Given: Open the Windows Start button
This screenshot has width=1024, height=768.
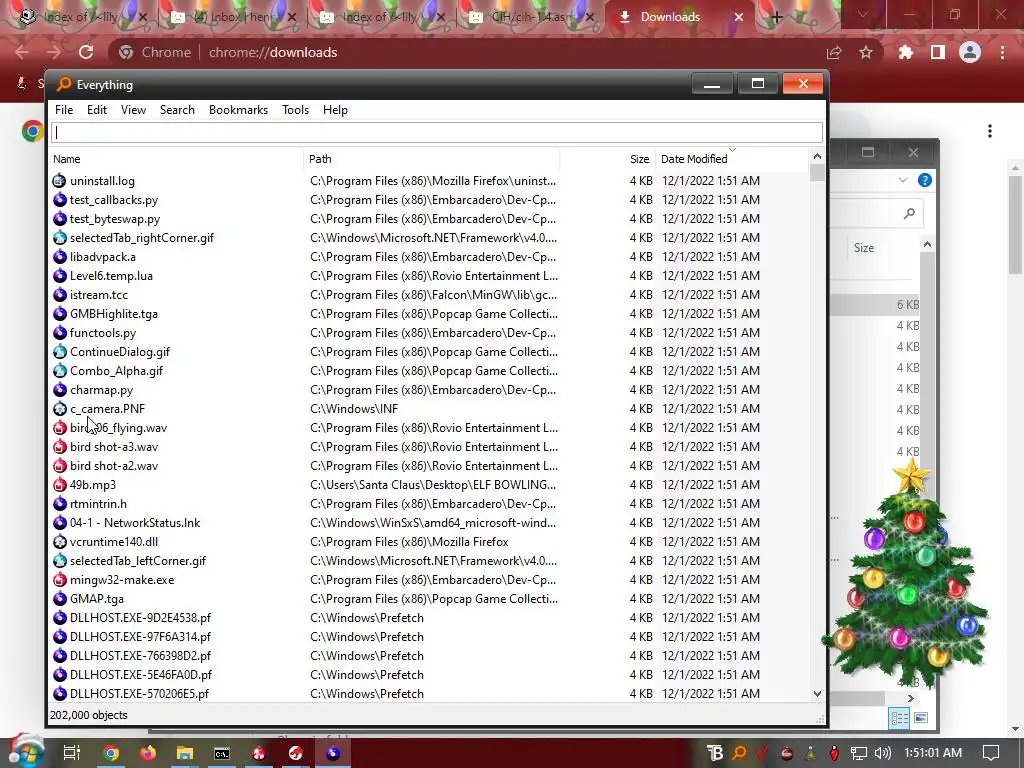Looking at the screenshot, I should click(25, 752).
